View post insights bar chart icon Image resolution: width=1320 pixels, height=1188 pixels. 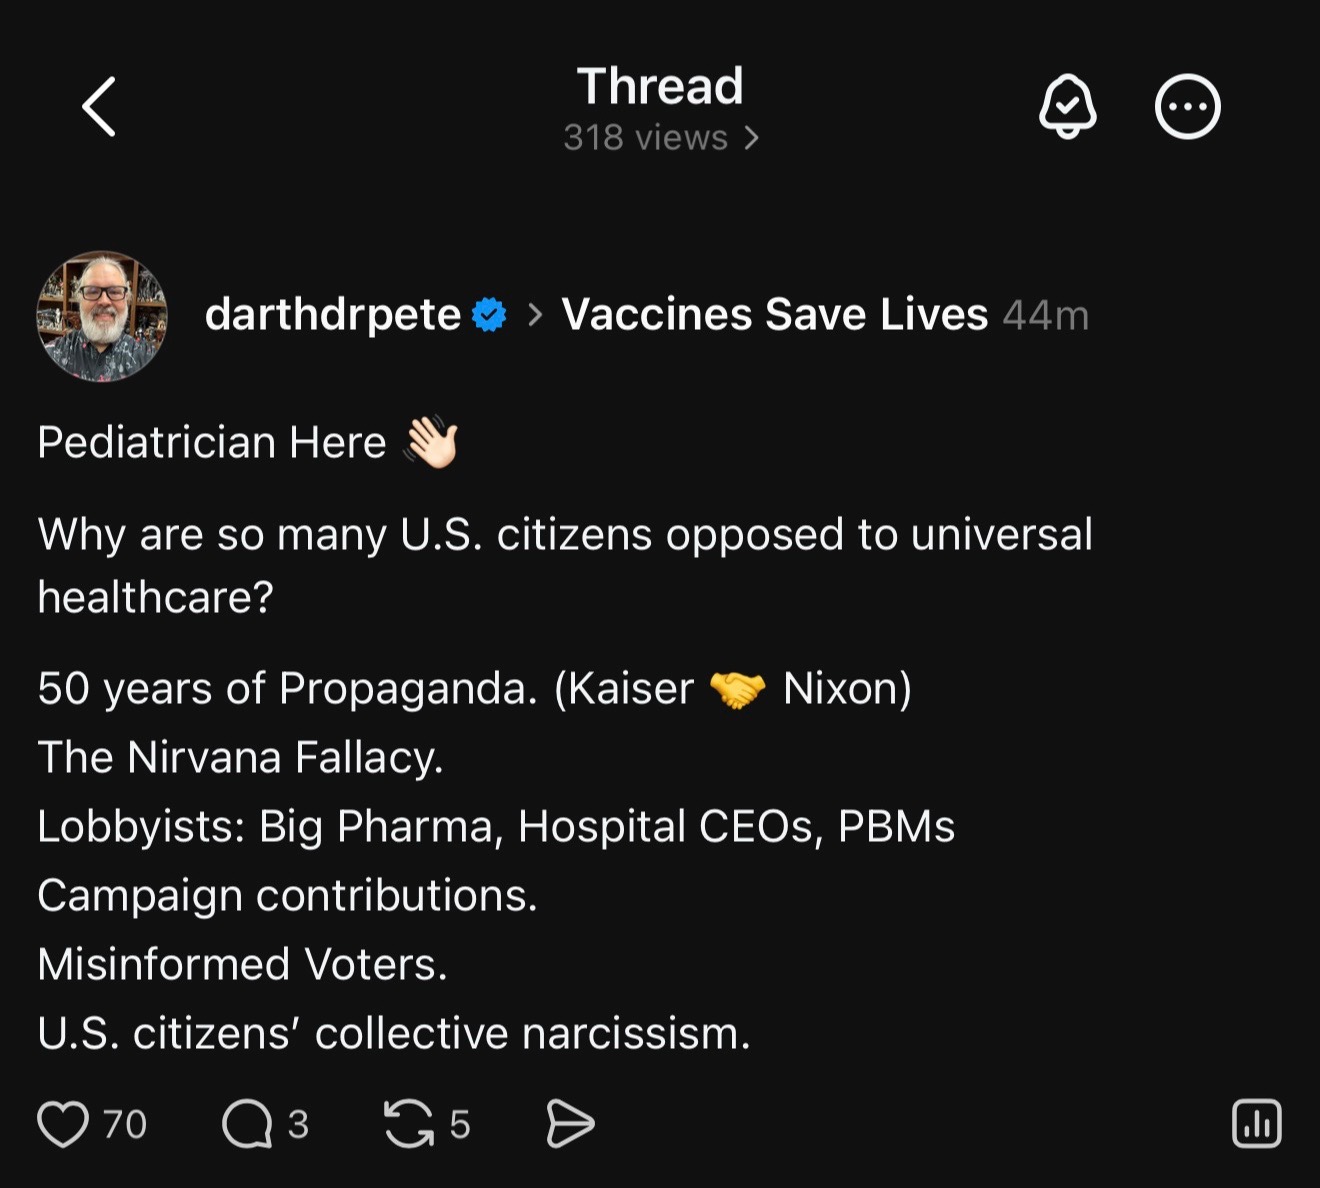point(1257,1124)
